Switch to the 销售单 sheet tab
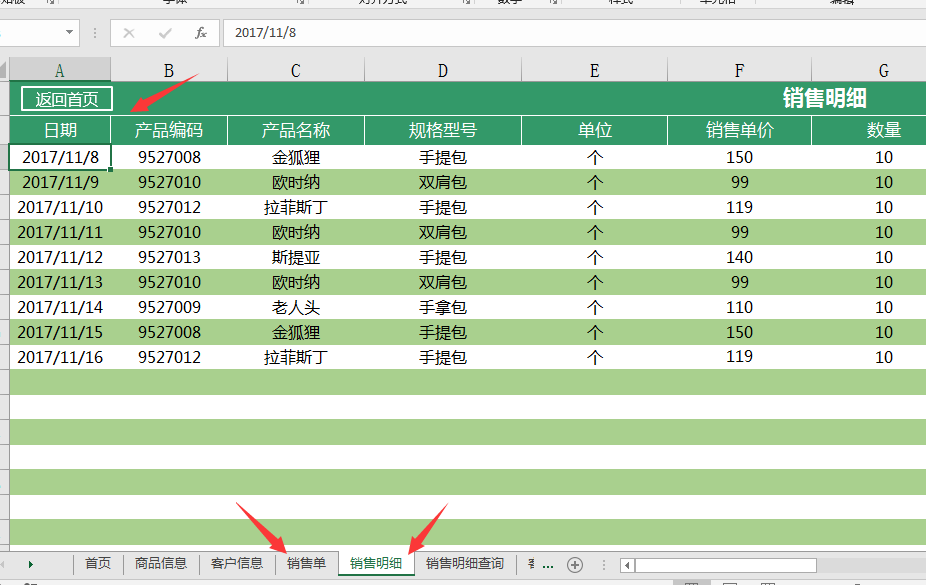Viewport: 926px width, 585px height. click(x=307, y=564)
